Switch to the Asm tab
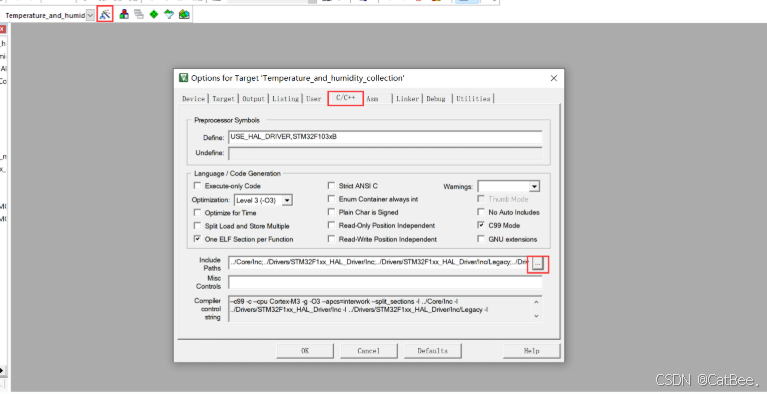 [373, 98]
